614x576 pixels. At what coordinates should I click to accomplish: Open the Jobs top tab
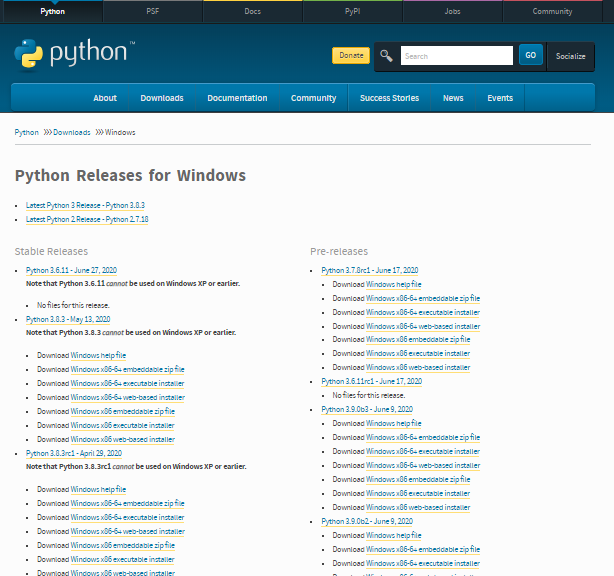pos(452,11)
